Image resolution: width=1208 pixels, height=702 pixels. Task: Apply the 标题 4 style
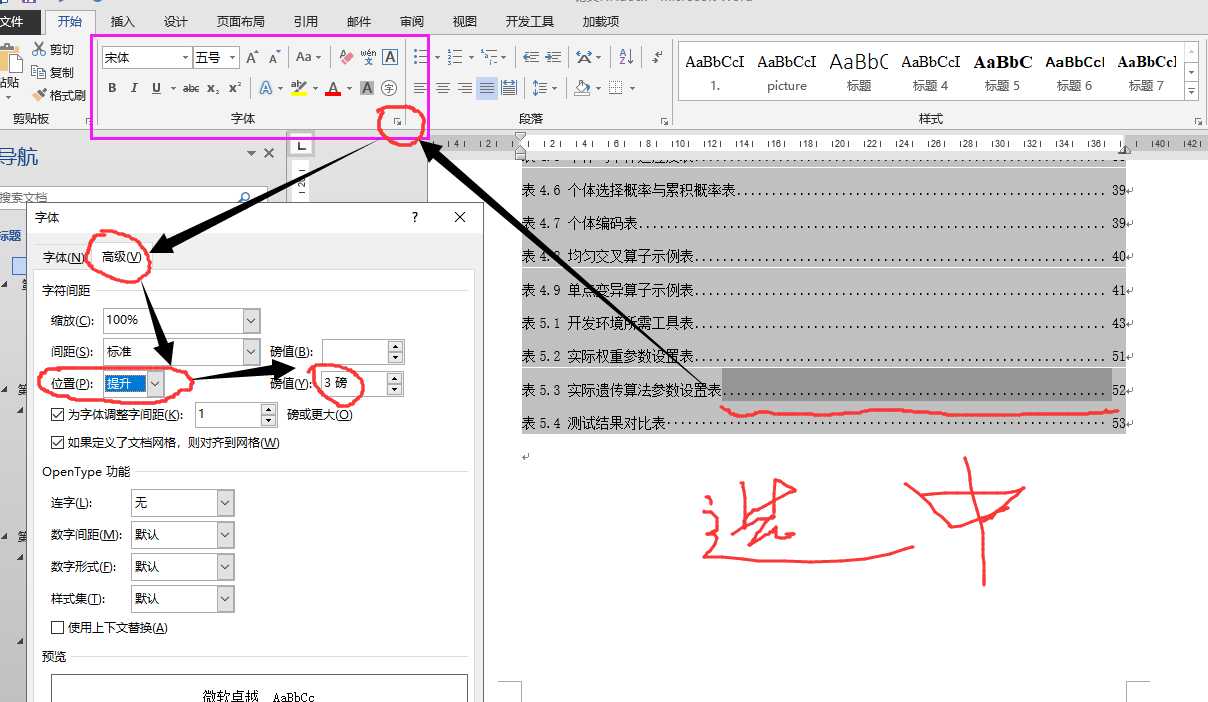pyautogui.click(x=930, y=72)
